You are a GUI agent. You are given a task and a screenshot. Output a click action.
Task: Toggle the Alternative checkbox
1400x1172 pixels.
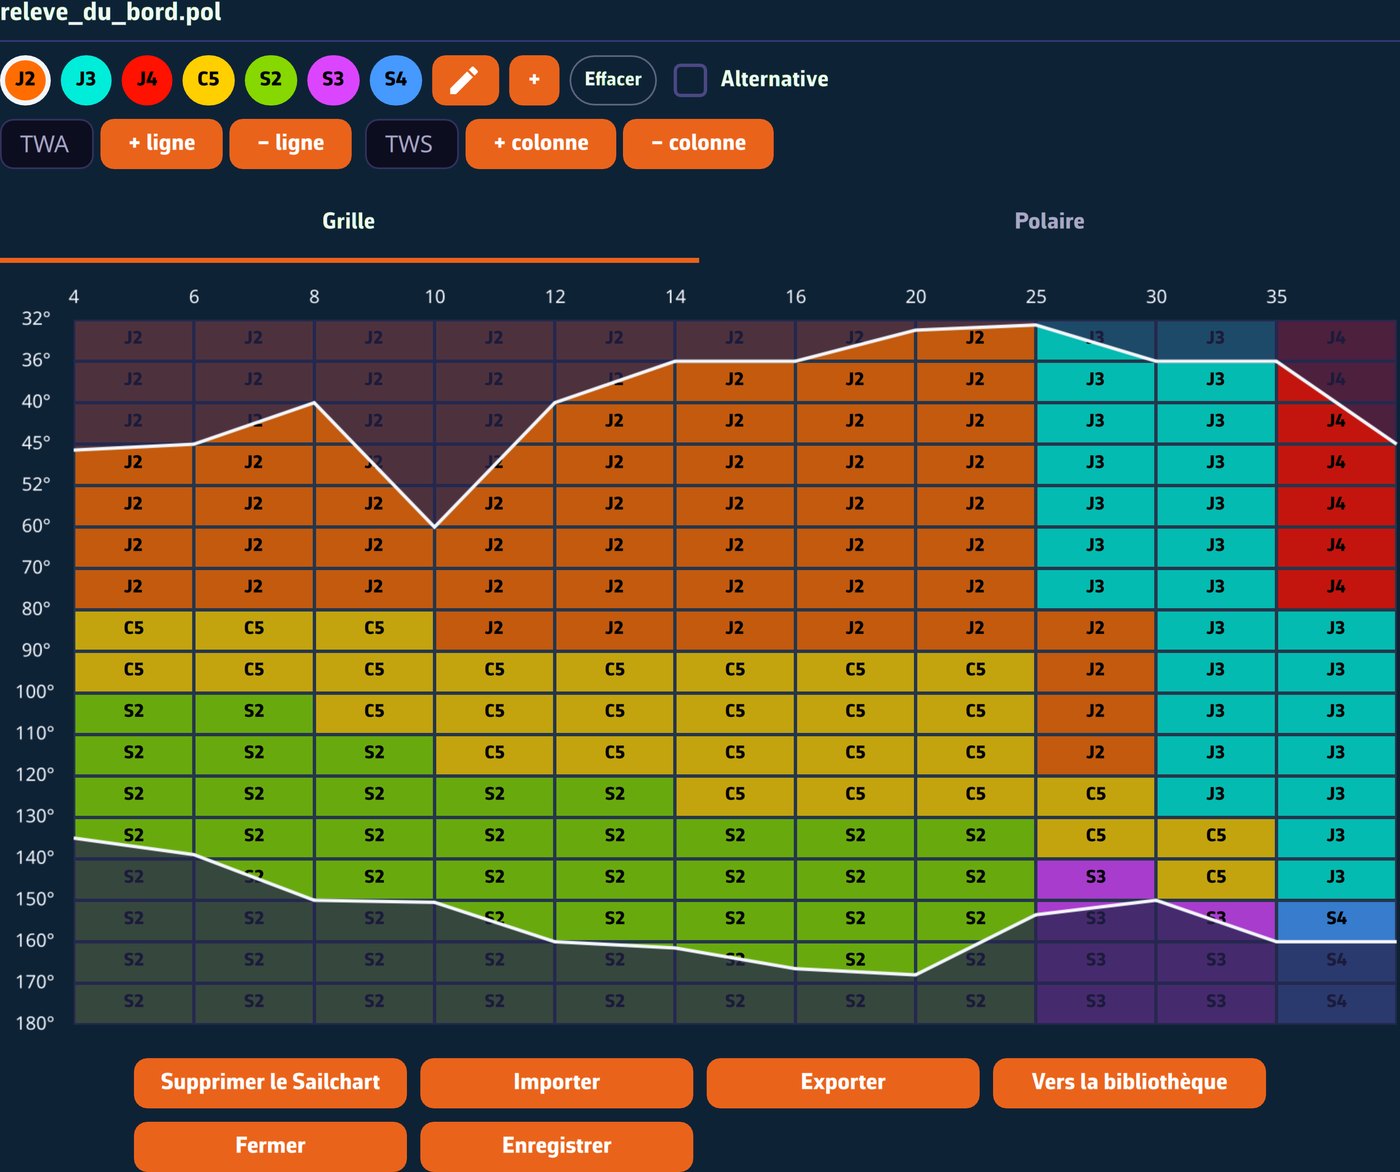click(x=690, y=80)
